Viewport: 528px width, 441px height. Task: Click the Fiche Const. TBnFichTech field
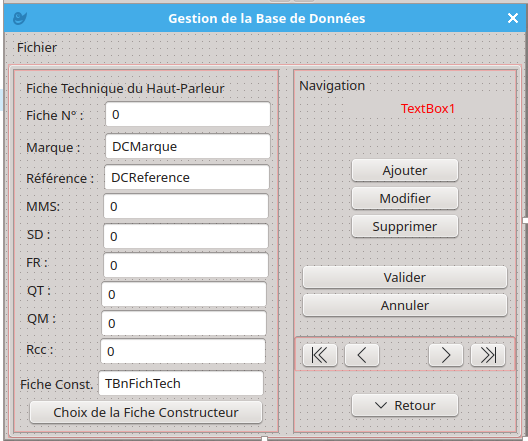181,383
